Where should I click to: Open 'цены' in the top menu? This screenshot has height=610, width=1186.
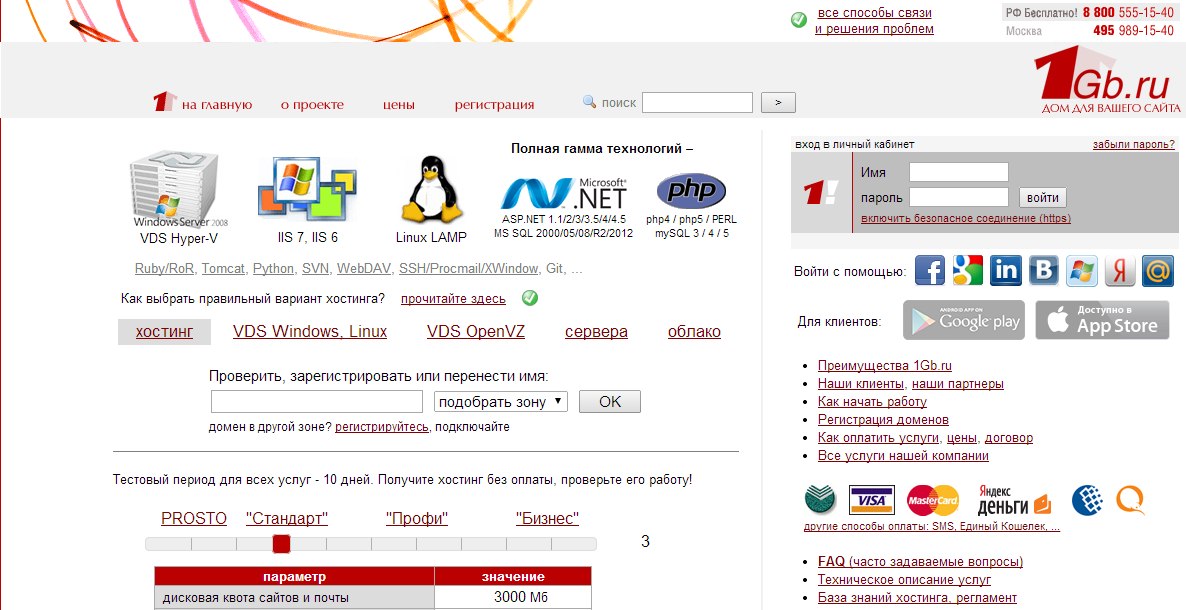coord(399,104)
